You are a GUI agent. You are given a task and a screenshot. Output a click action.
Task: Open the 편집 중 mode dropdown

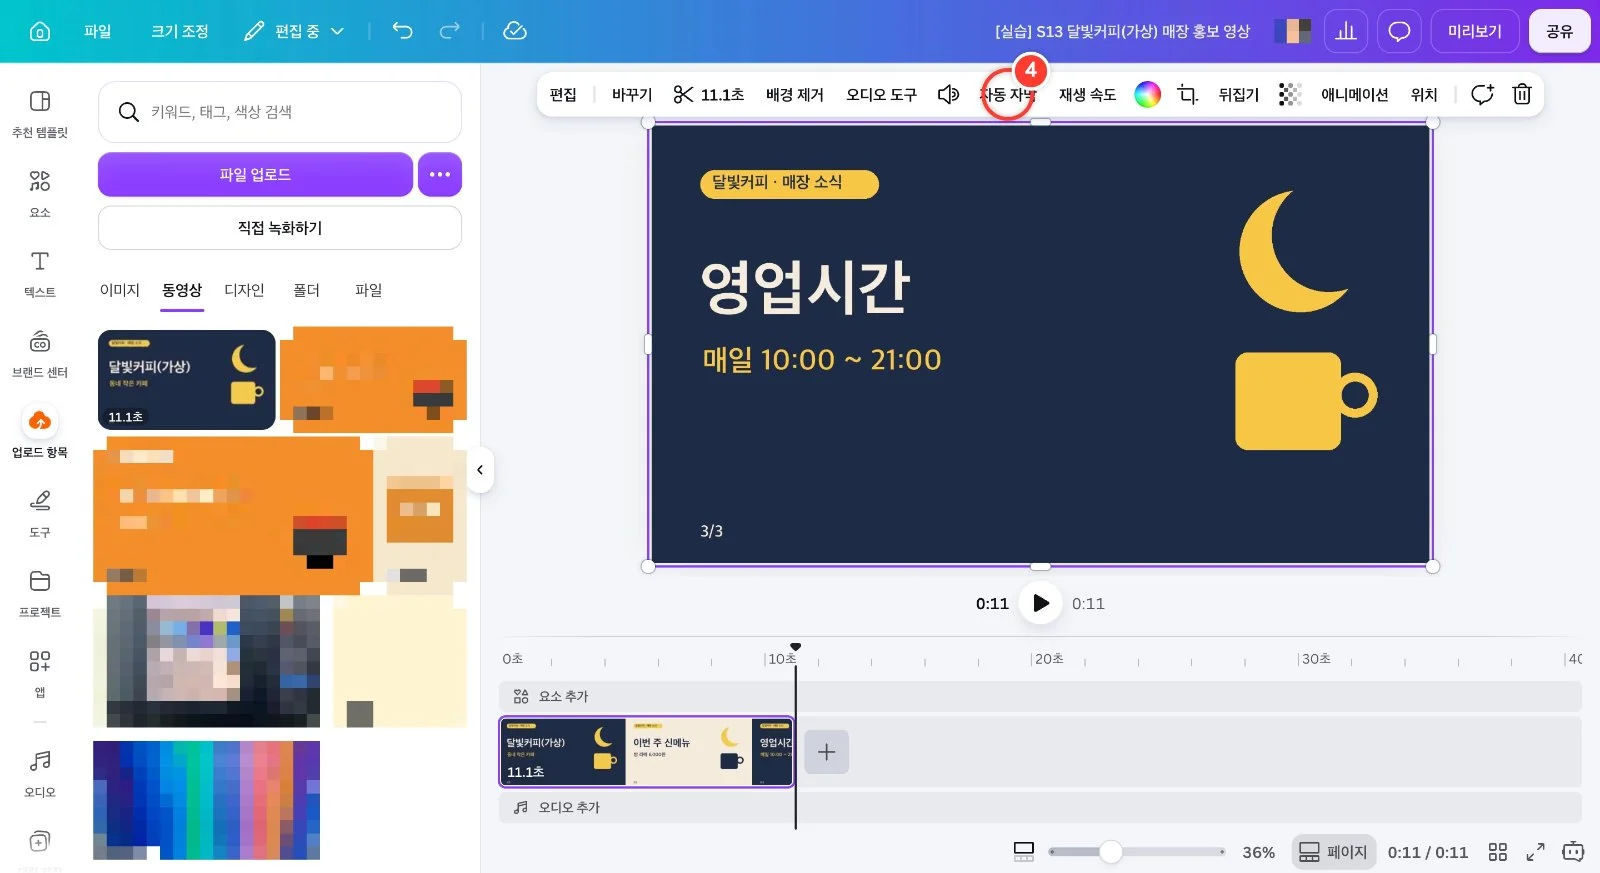295,31
